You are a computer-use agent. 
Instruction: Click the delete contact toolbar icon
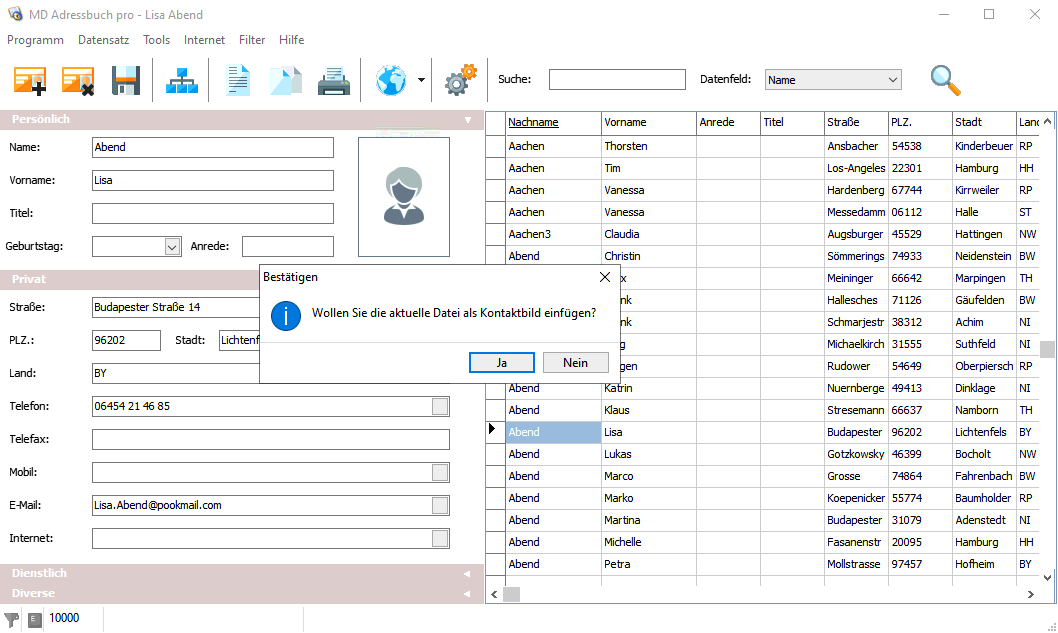point(78,80)
